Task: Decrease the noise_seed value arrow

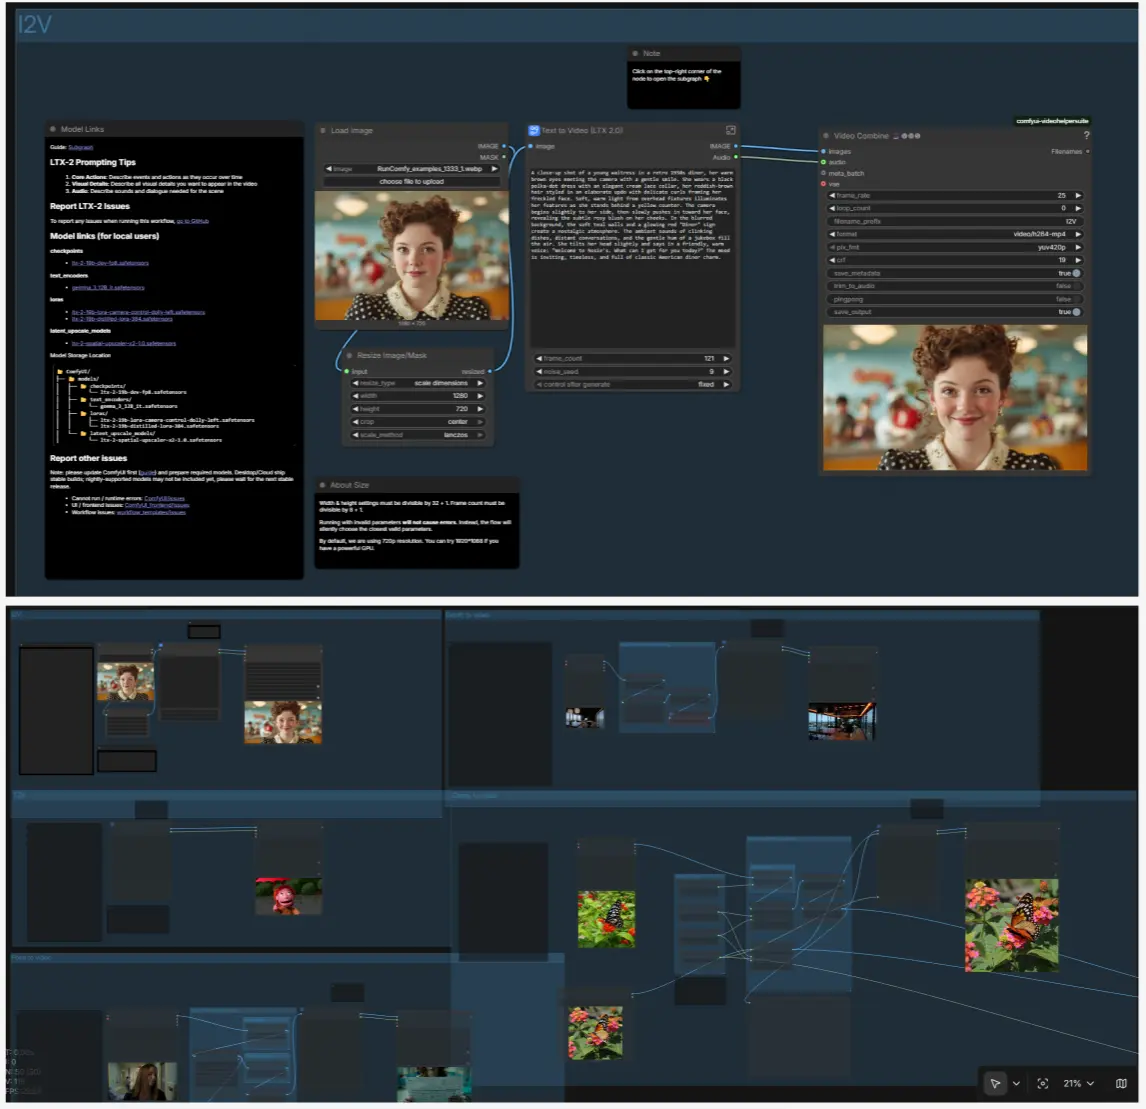Action: 539,371
